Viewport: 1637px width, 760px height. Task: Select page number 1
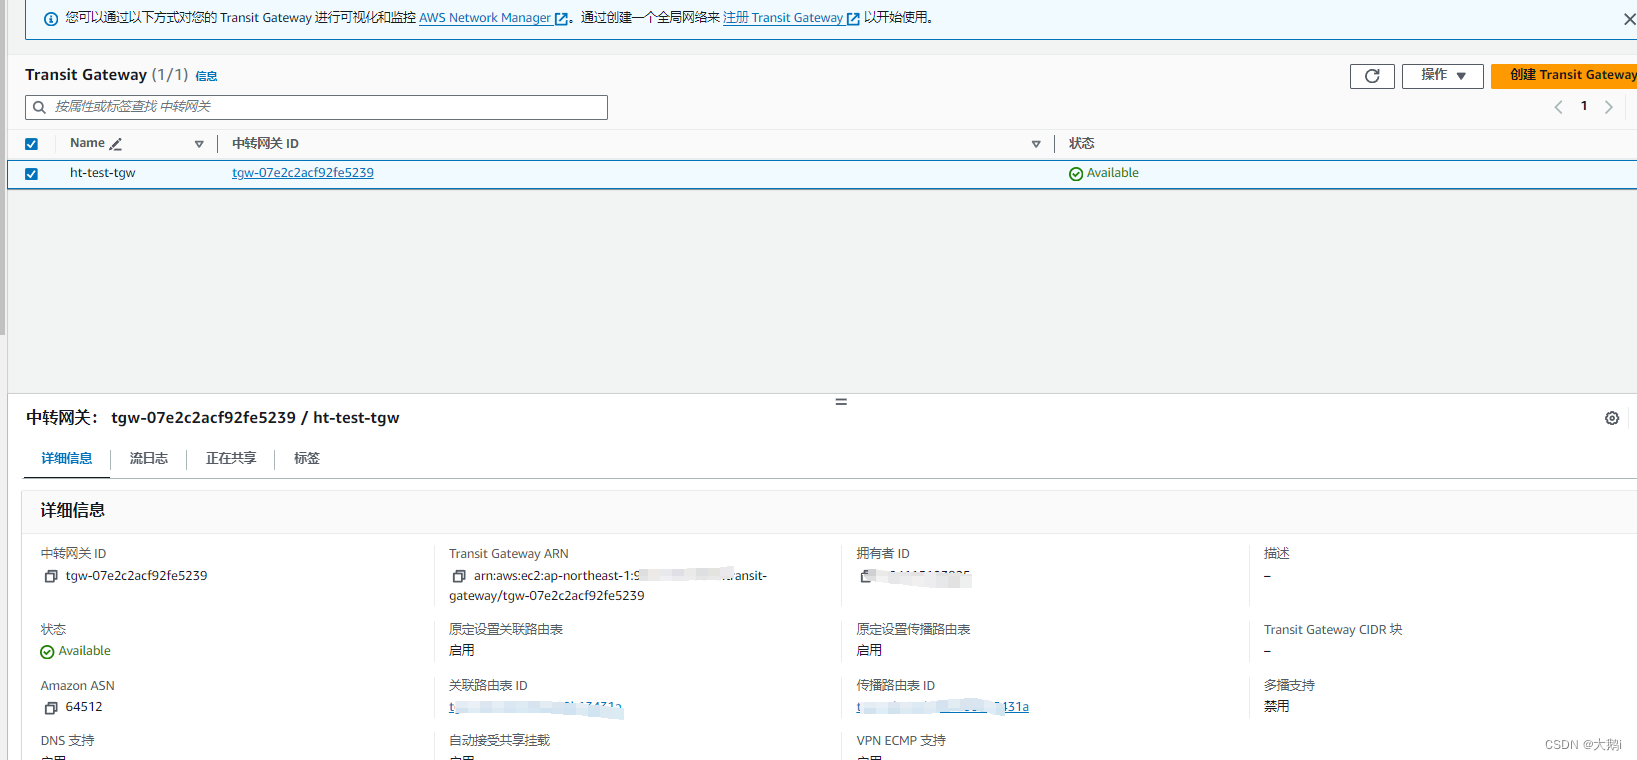click(1584, 106)
